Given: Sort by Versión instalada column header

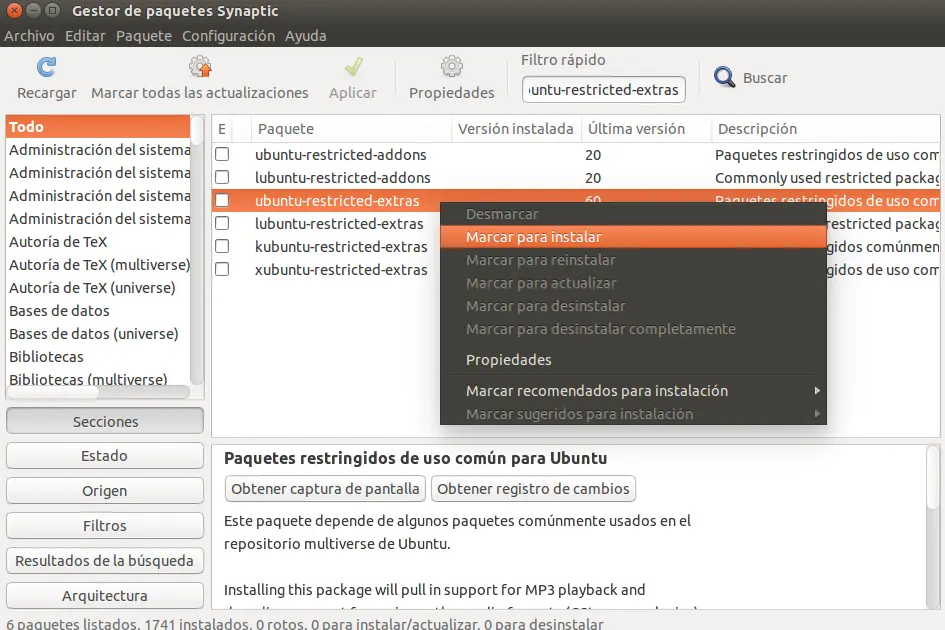Looking at the screenshot, I should click(x=516, y=129).
